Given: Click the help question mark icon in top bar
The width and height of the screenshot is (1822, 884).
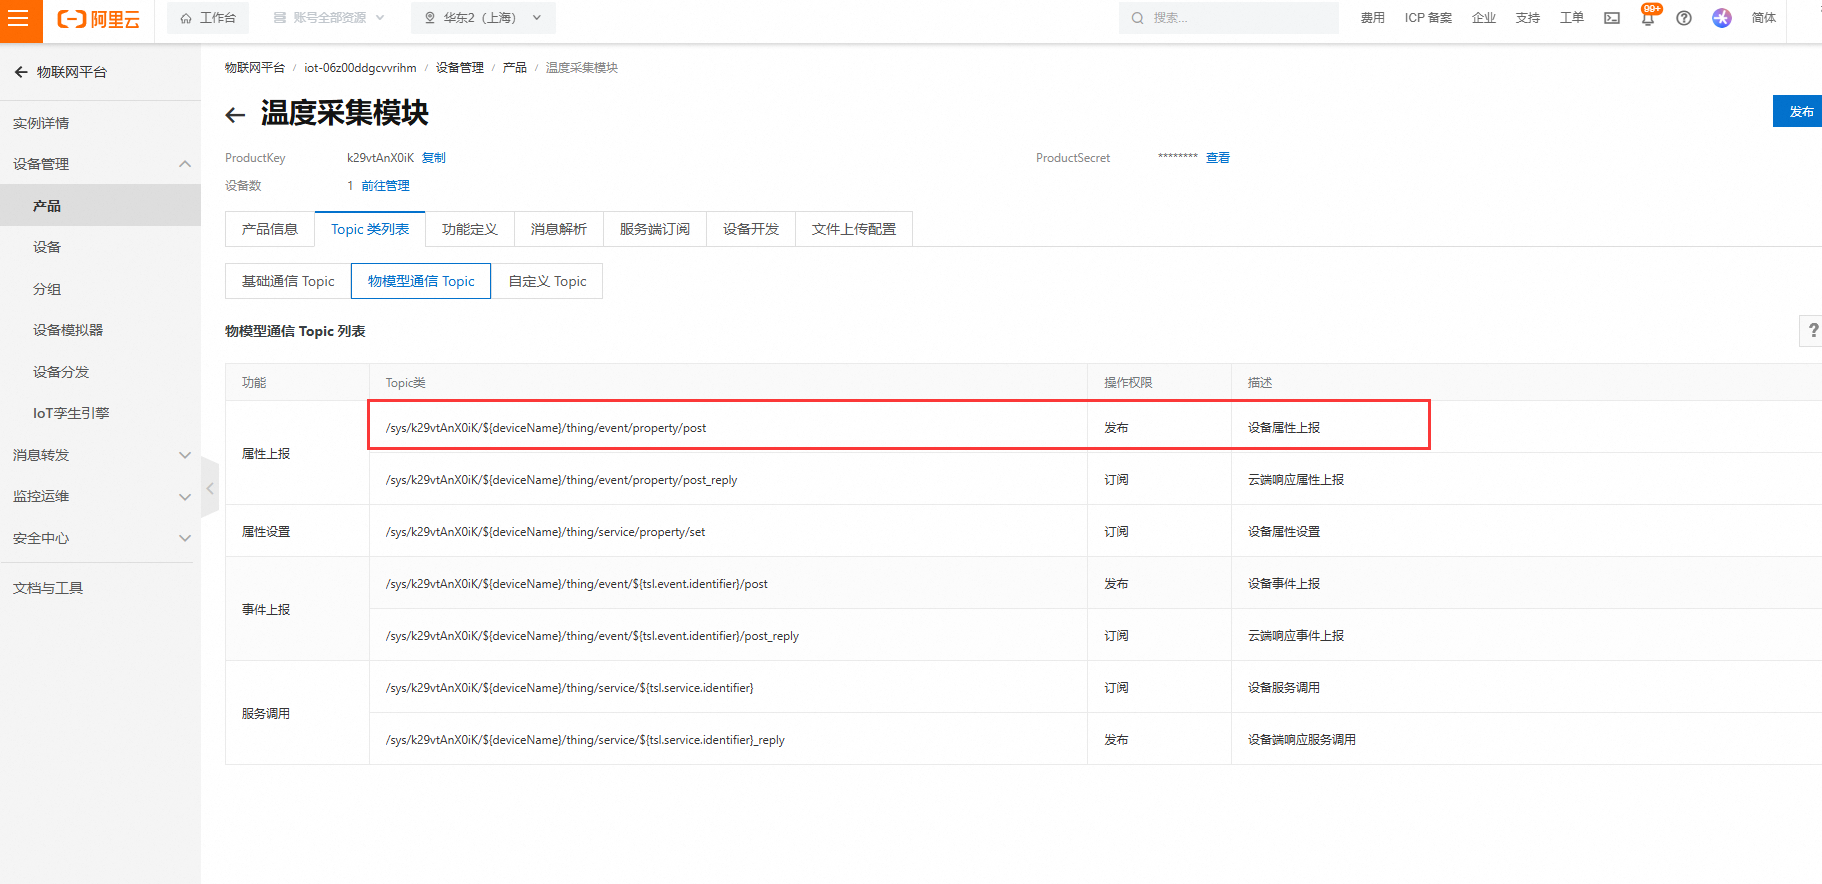Looking at the screenshot, I should (x=1684, y=18).
